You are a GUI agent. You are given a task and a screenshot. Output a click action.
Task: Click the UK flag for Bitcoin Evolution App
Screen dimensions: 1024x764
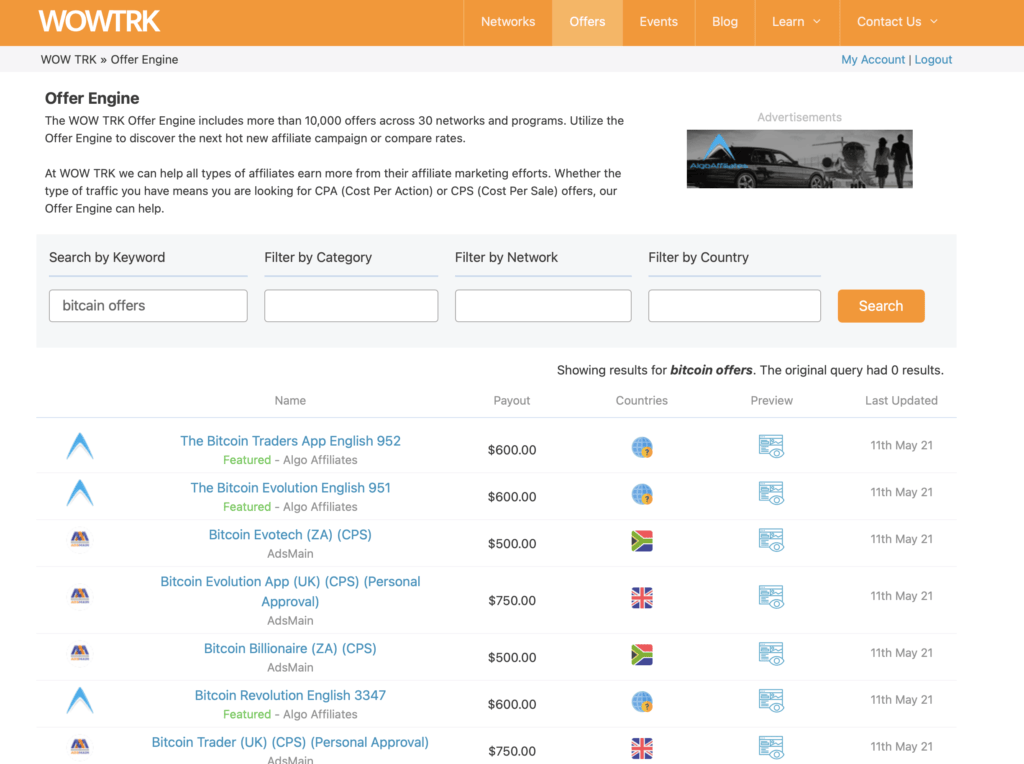[x=642, y=598]
